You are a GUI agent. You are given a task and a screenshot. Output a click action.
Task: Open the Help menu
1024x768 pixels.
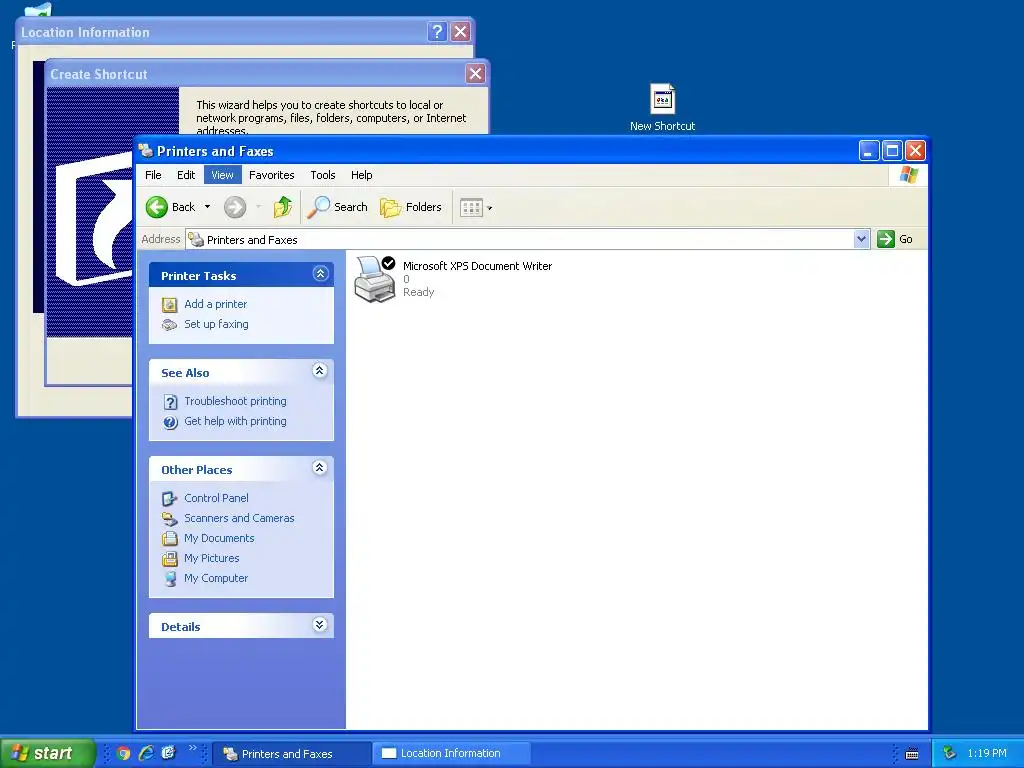click(x=361, y=175)
